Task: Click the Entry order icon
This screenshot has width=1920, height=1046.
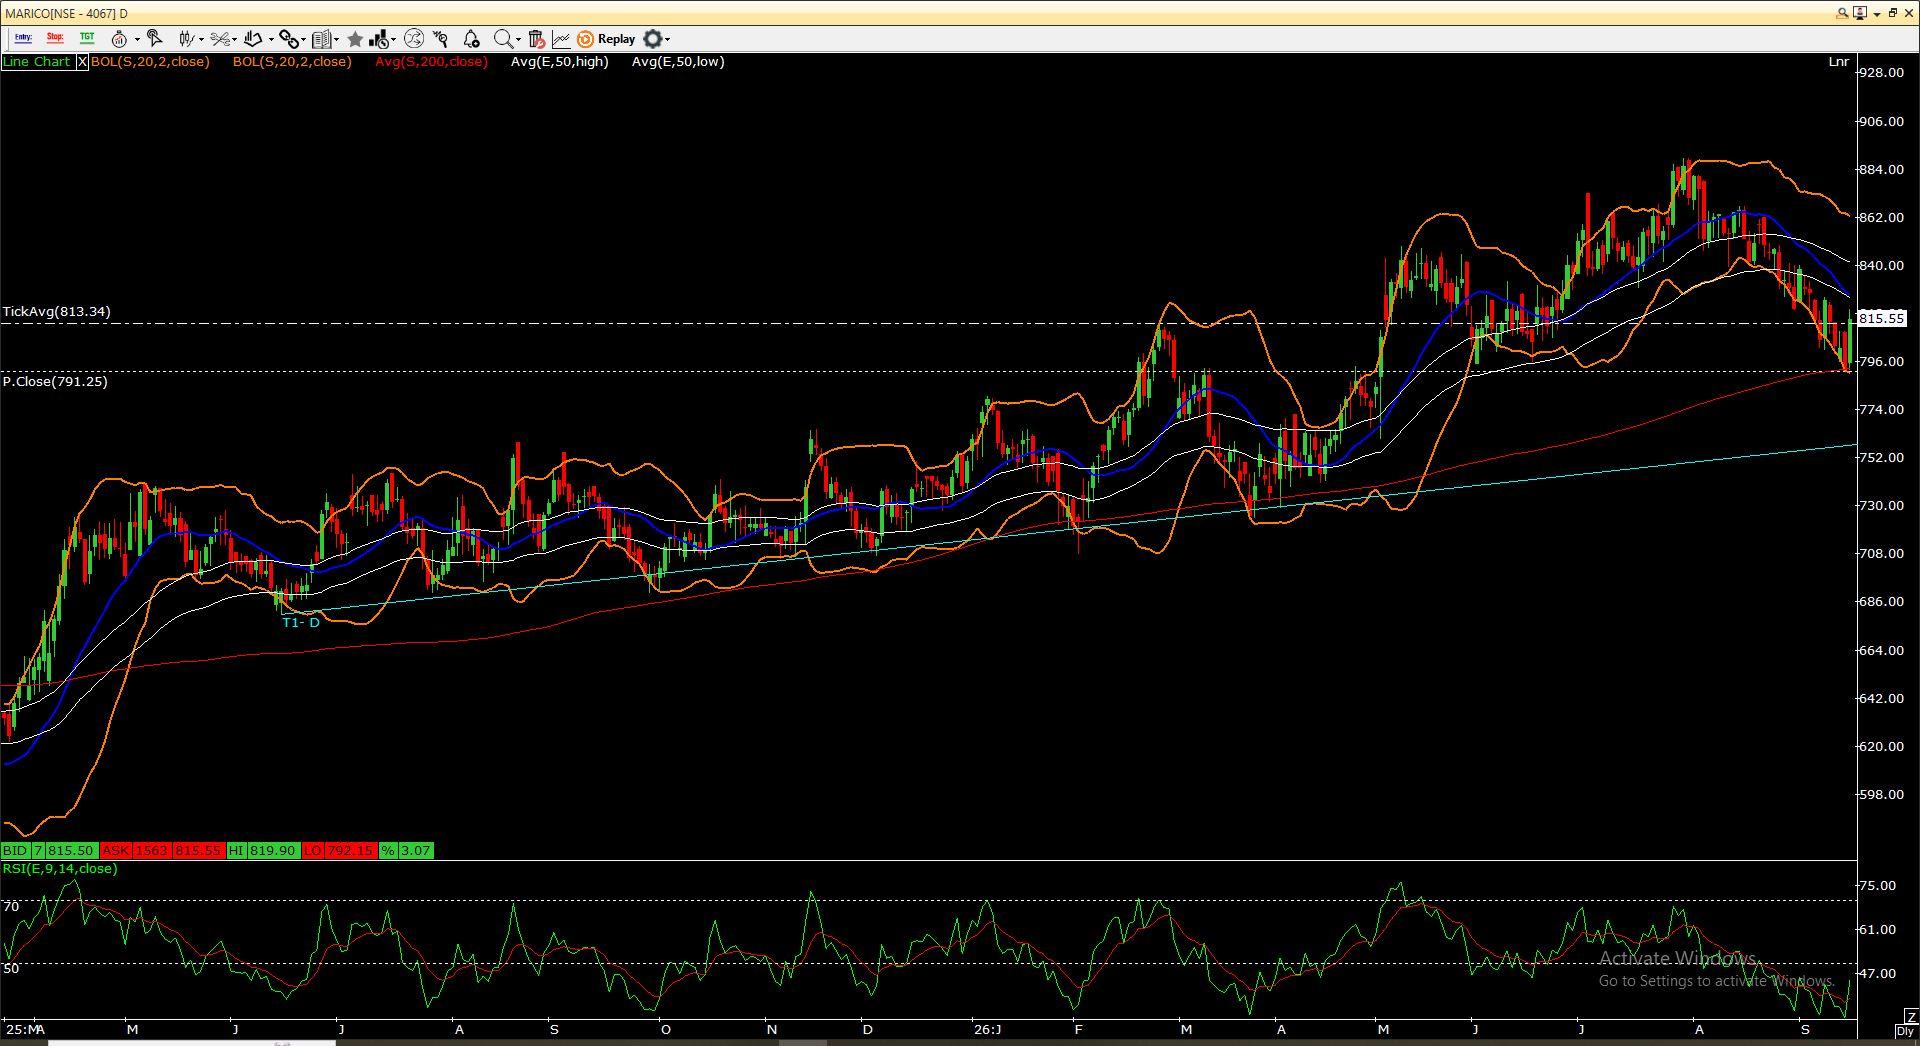Action: 23,38
